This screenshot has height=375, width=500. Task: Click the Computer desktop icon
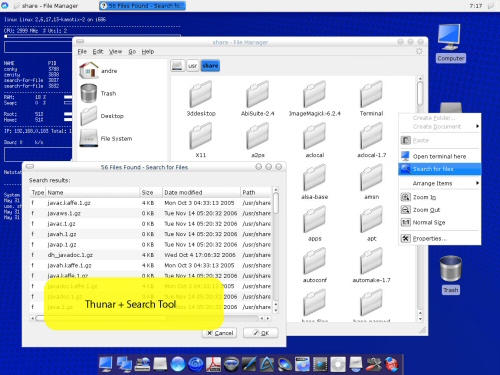click(450, 43)
